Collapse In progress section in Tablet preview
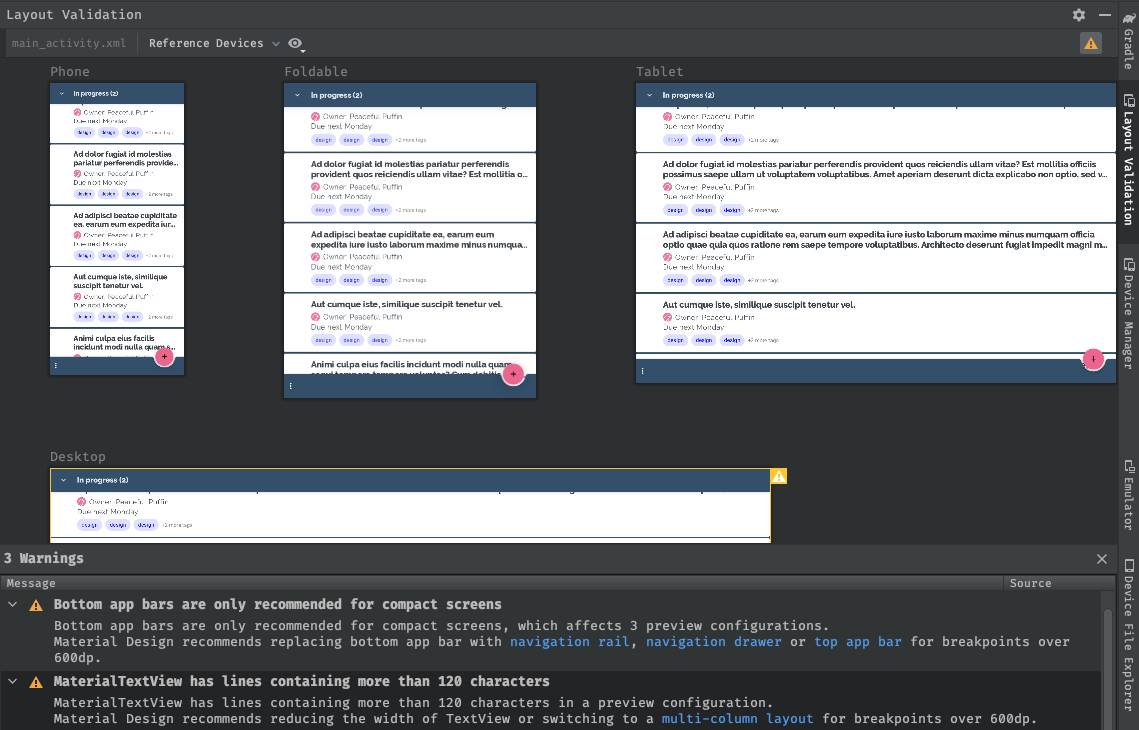This screenshot has height=730, width=1139. point(649,96)
